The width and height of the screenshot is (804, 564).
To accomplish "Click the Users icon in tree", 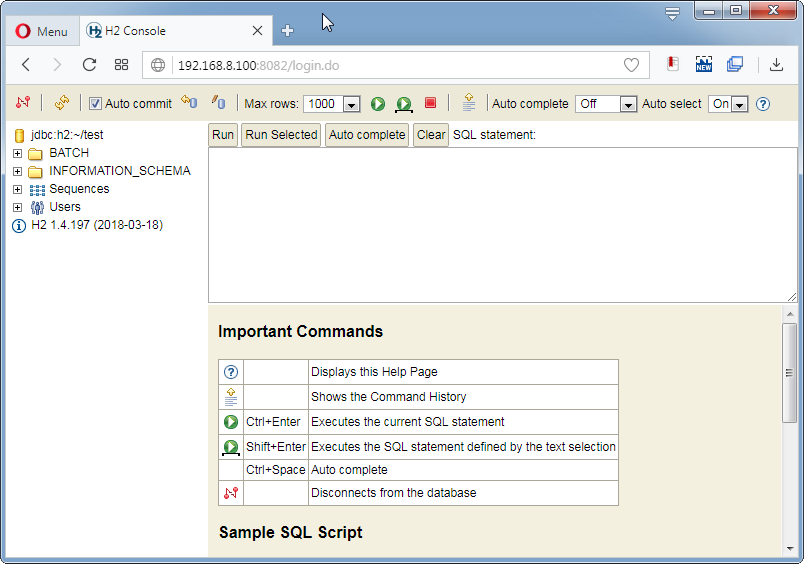I will click(x=37, y=207).
